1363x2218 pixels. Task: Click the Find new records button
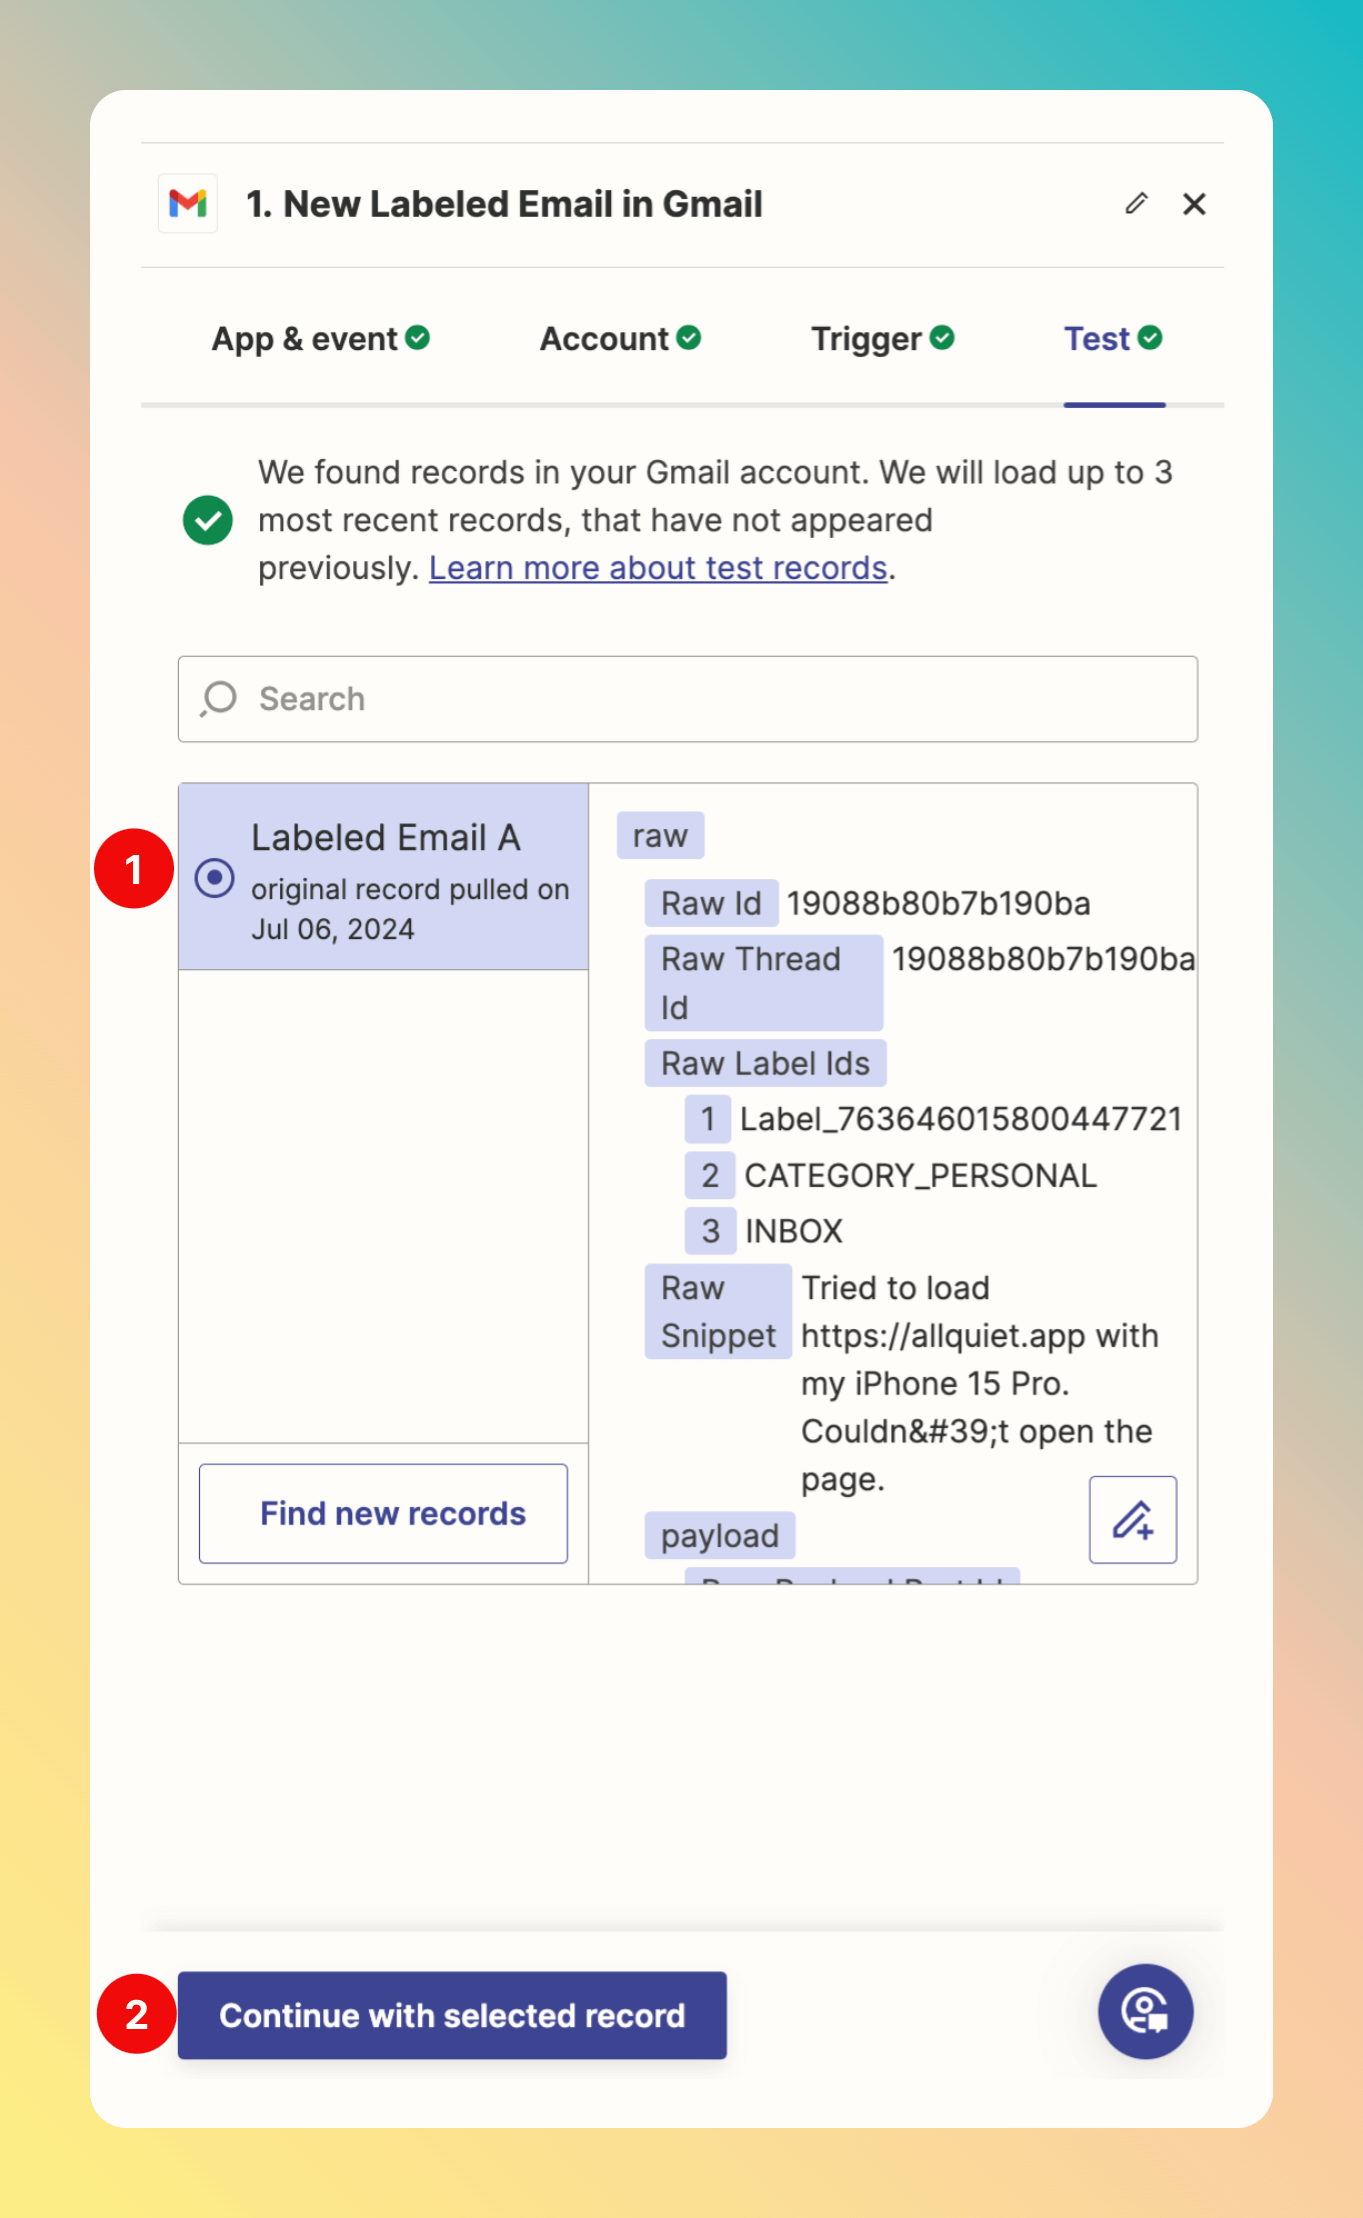pos(383,1513)
